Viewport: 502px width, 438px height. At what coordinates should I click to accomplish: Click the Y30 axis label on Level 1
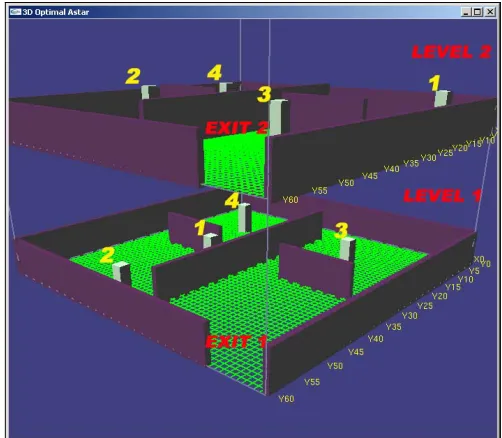410,315
